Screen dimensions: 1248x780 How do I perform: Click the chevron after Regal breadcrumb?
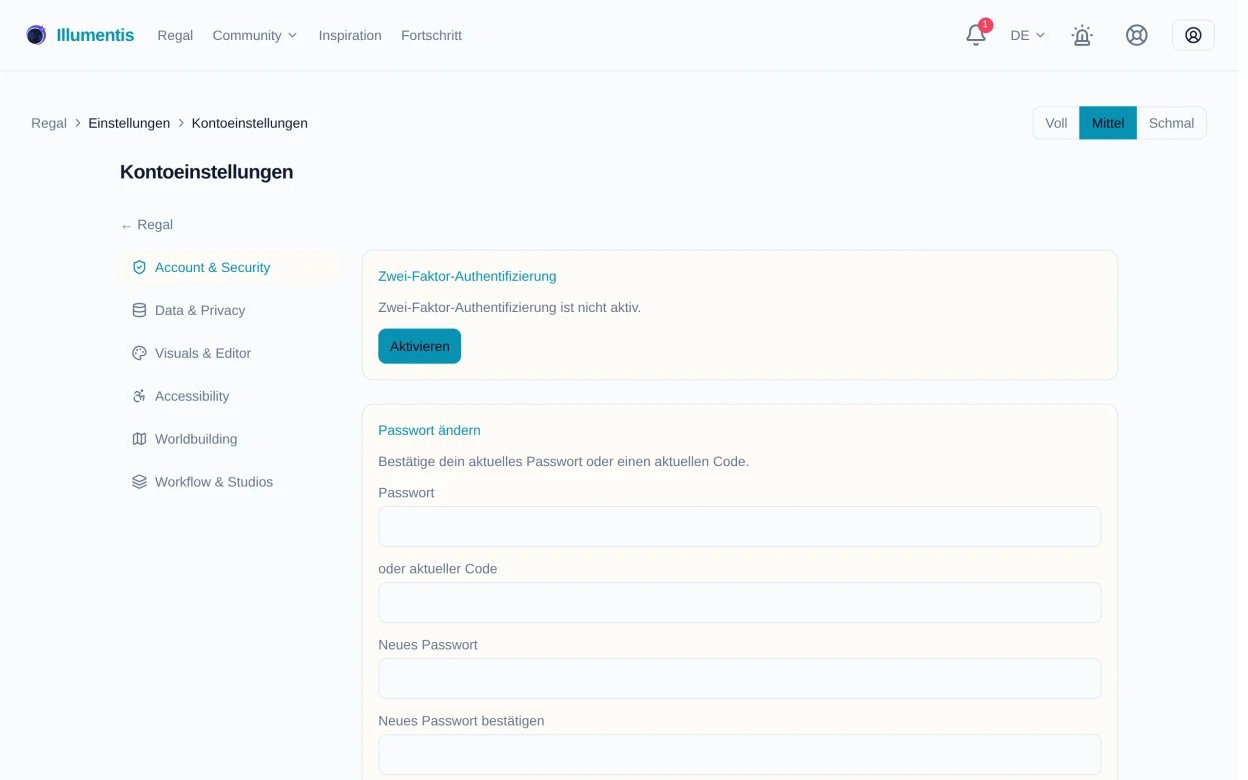pos(78,123)
